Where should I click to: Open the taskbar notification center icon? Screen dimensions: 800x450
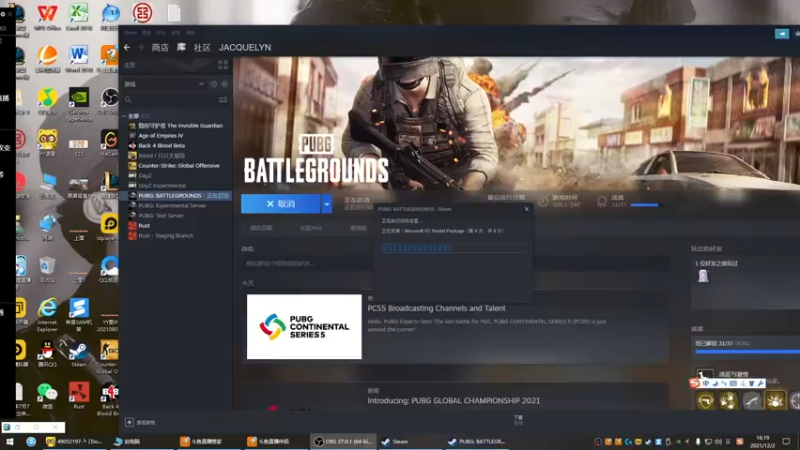(787, 441)
